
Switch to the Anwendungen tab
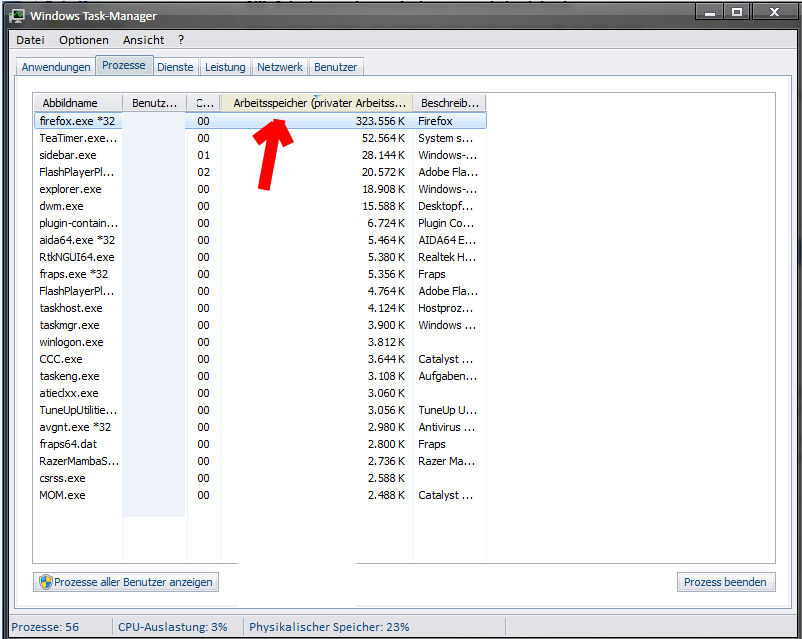(x=56, y=67)
